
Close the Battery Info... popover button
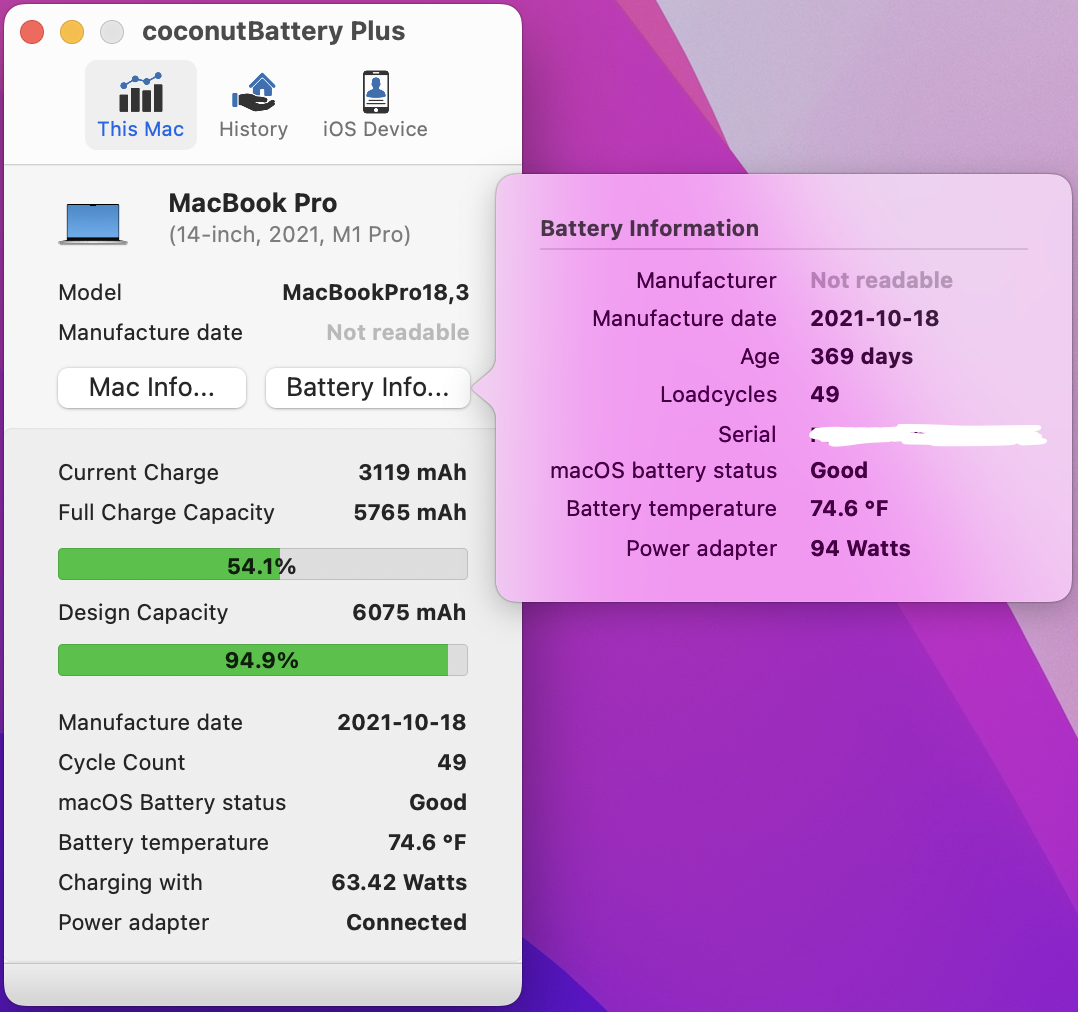368,388
